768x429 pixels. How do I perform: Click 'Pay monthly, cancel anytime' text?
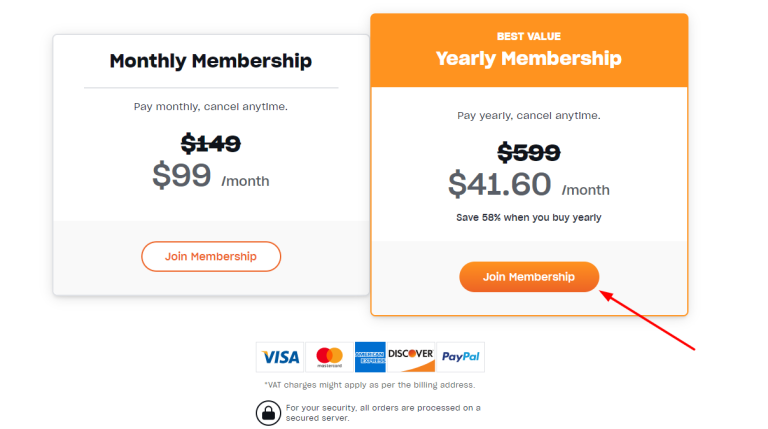click(211, 107)
